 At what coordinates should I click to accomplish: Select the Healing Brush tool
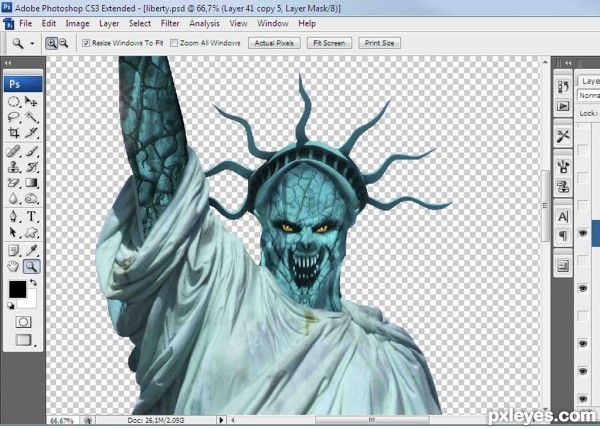click(13, 152)
